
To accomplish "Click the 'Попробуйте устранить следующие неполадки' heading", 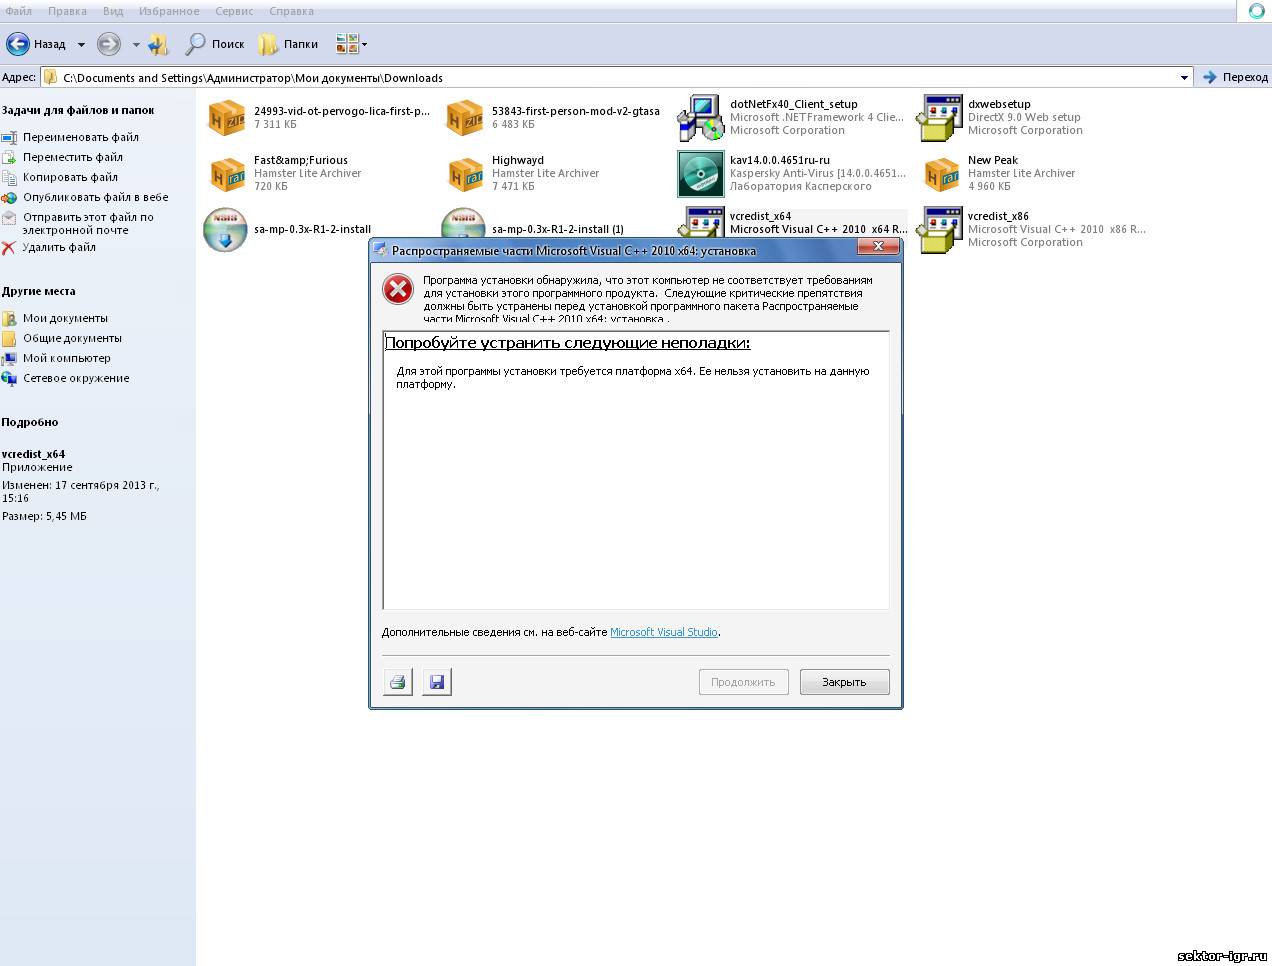I will (x=567, y=342).
